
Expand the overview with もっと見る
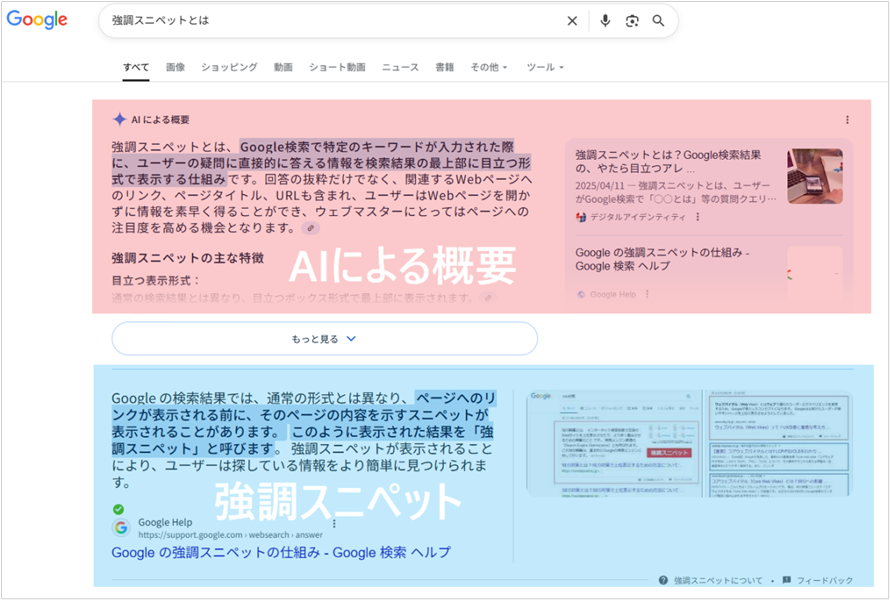325,339
